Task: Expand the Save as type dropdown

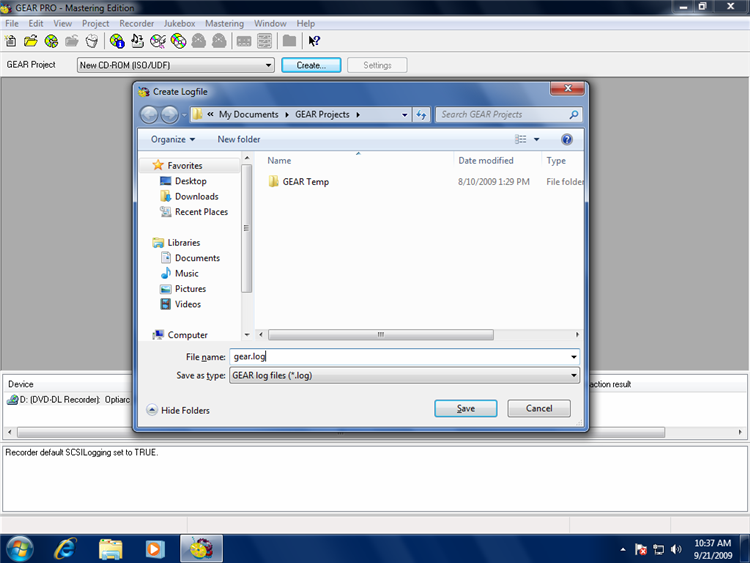Action: [573, 376]
